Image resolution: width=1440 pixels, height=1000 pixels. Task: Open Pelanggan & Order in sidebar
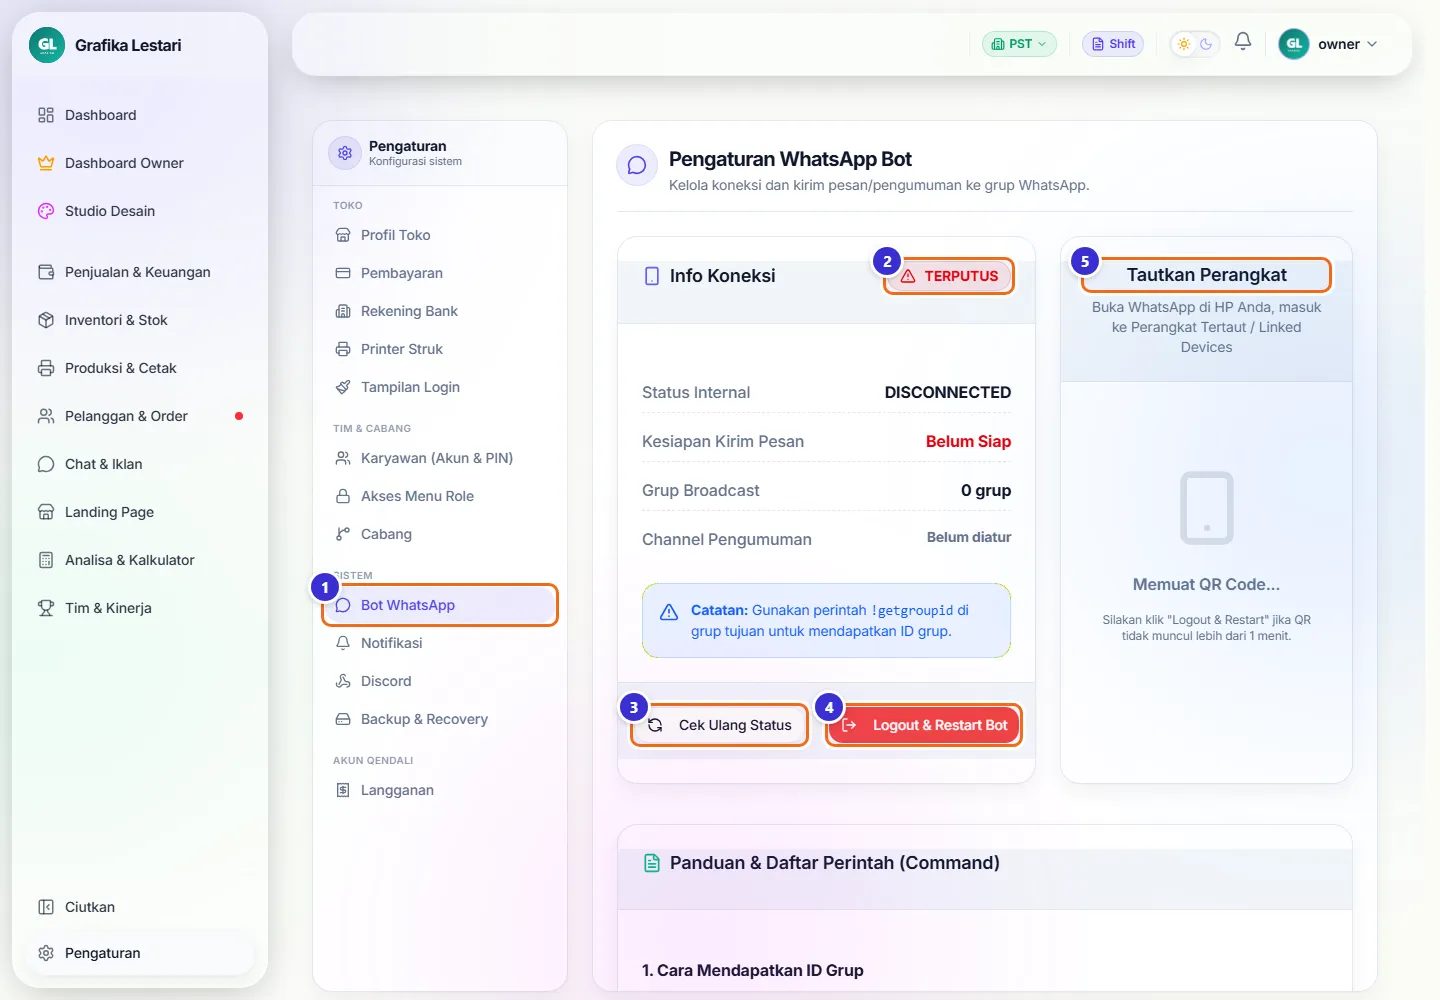(x=140, y=416)
